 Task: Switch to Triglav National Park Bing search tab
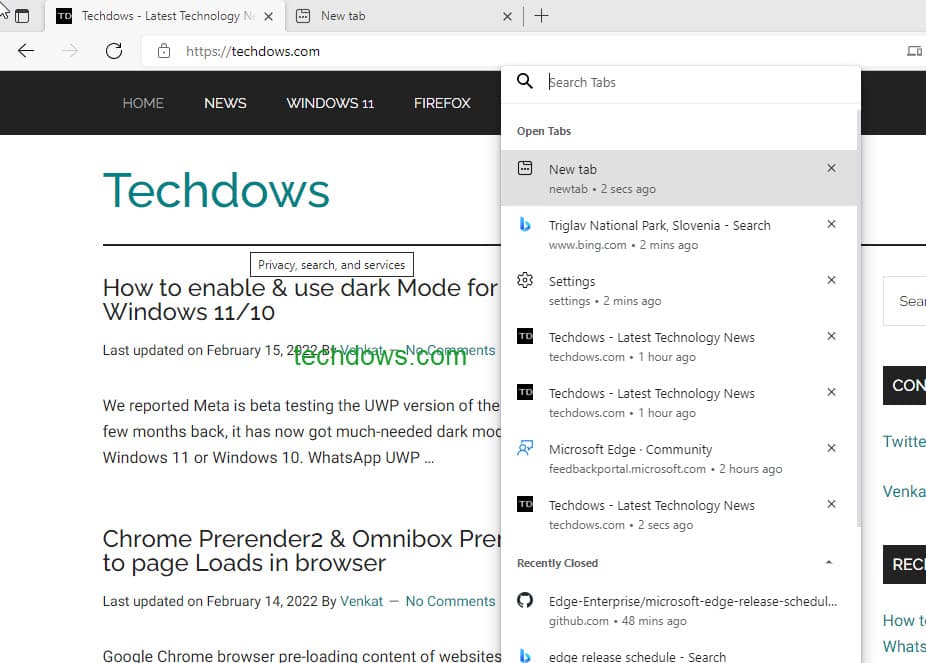[679, 234]
